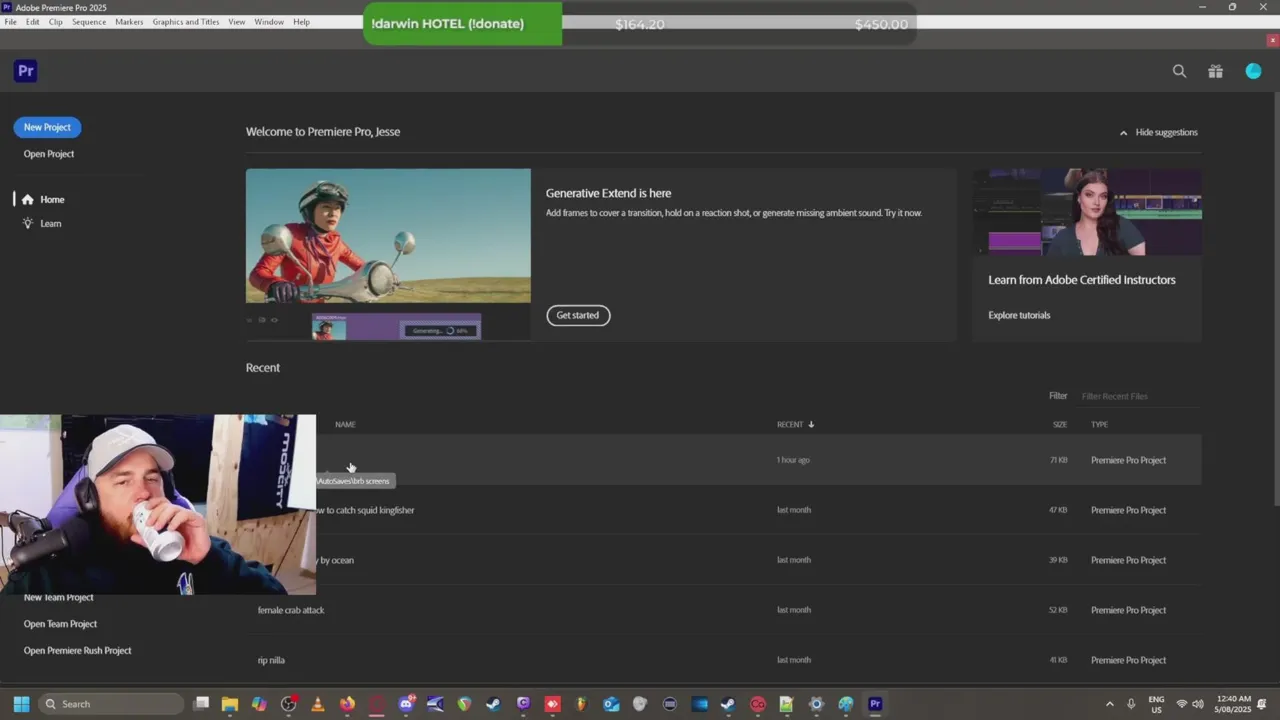The width and height of the screenshot is (1280, 720).
Task: Open the recent project modified 1 hour ago
Action: coord(724,460)
